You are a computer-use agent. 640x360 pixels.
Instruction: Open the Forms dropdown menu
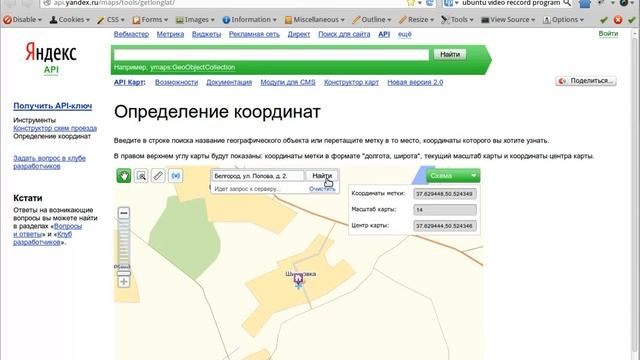tap(150, 20)
